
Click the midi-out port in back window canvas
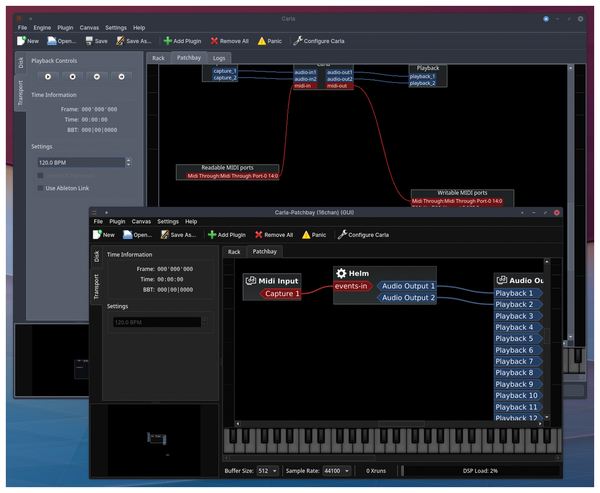pyautogui.click(x=339, y=86)
